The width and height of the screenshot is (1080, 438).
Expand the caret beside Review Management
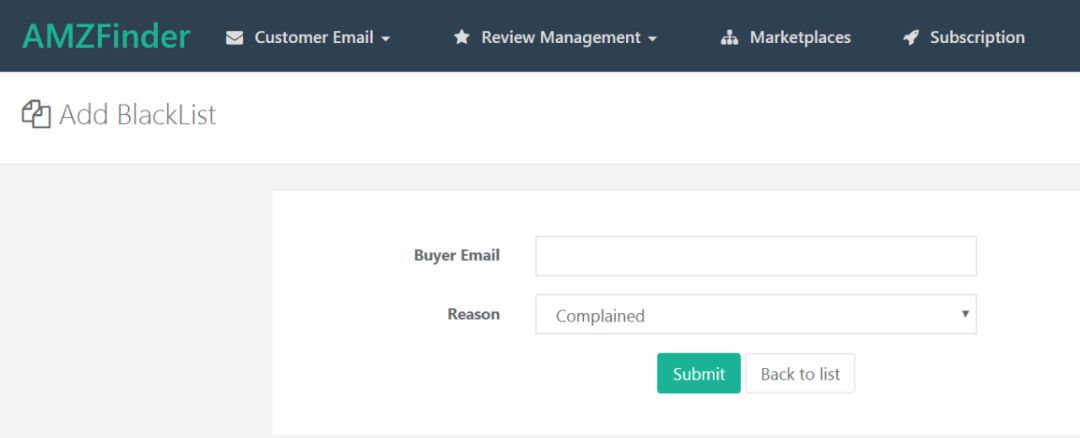tap(653, 39)
